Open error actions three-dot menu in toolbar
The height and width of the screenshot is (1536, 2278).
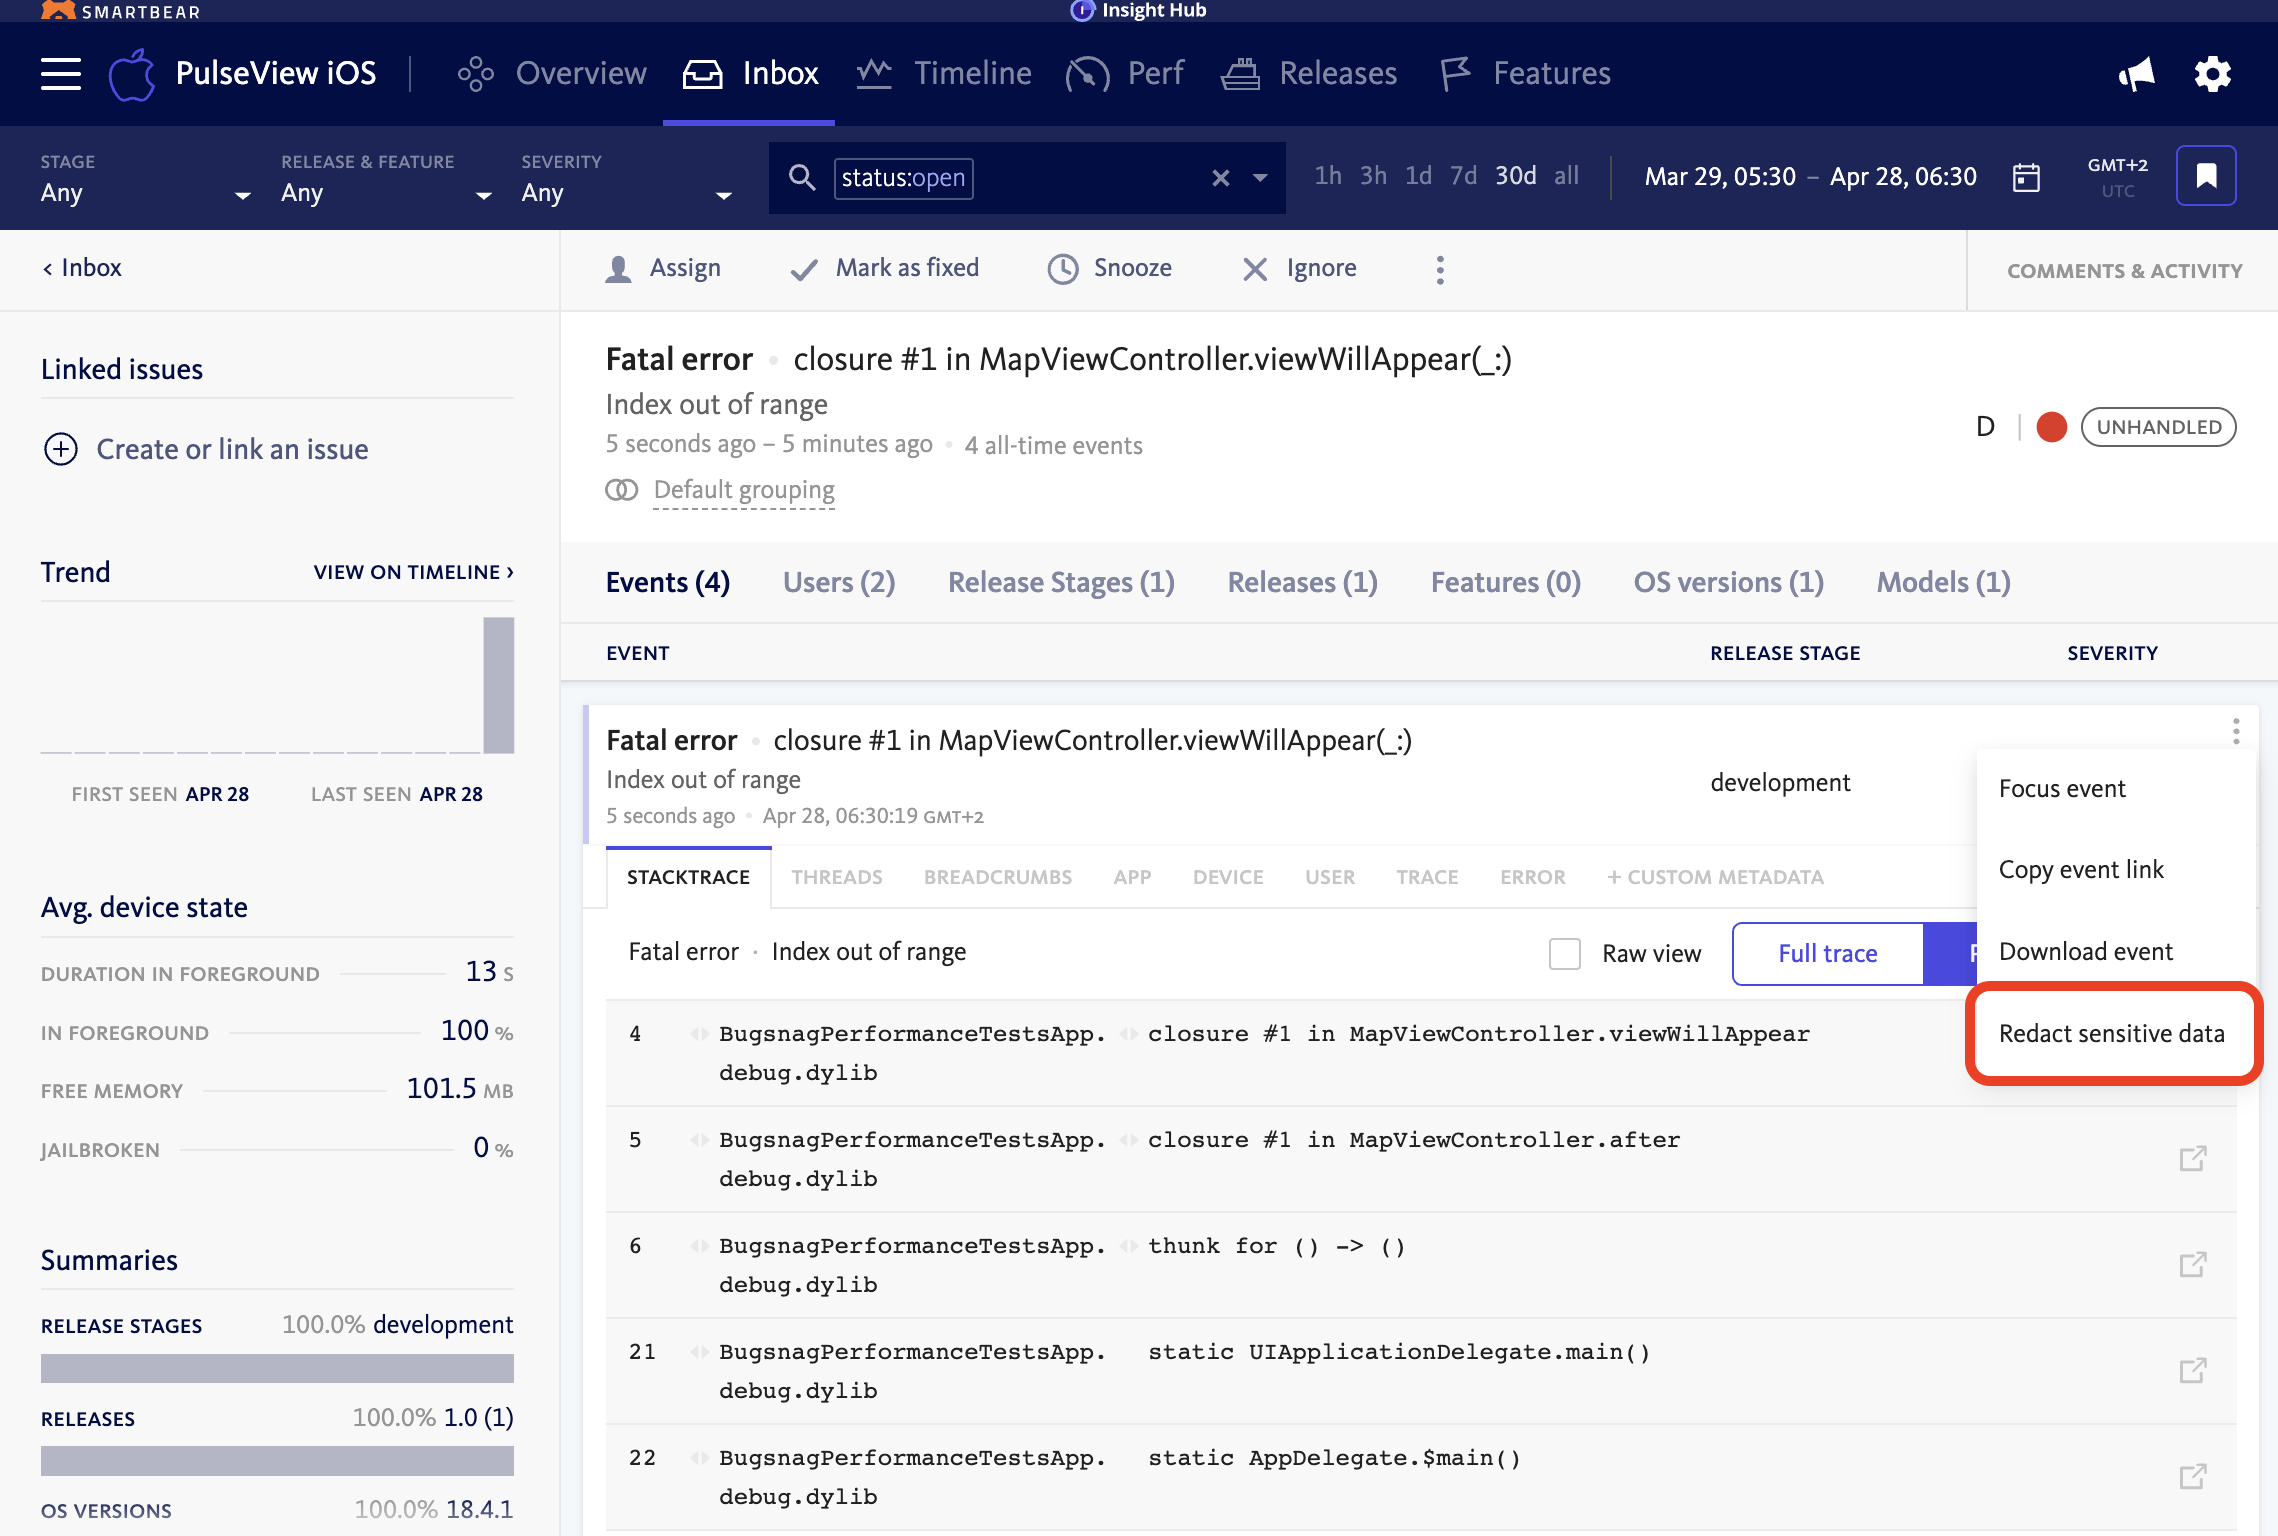1440,269
